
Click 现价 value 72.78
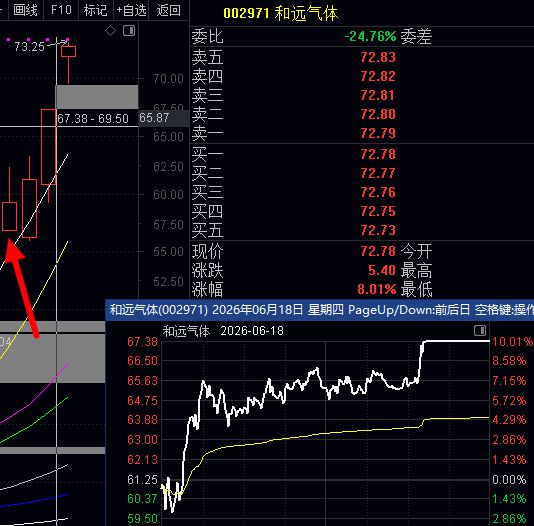[378, 251]
